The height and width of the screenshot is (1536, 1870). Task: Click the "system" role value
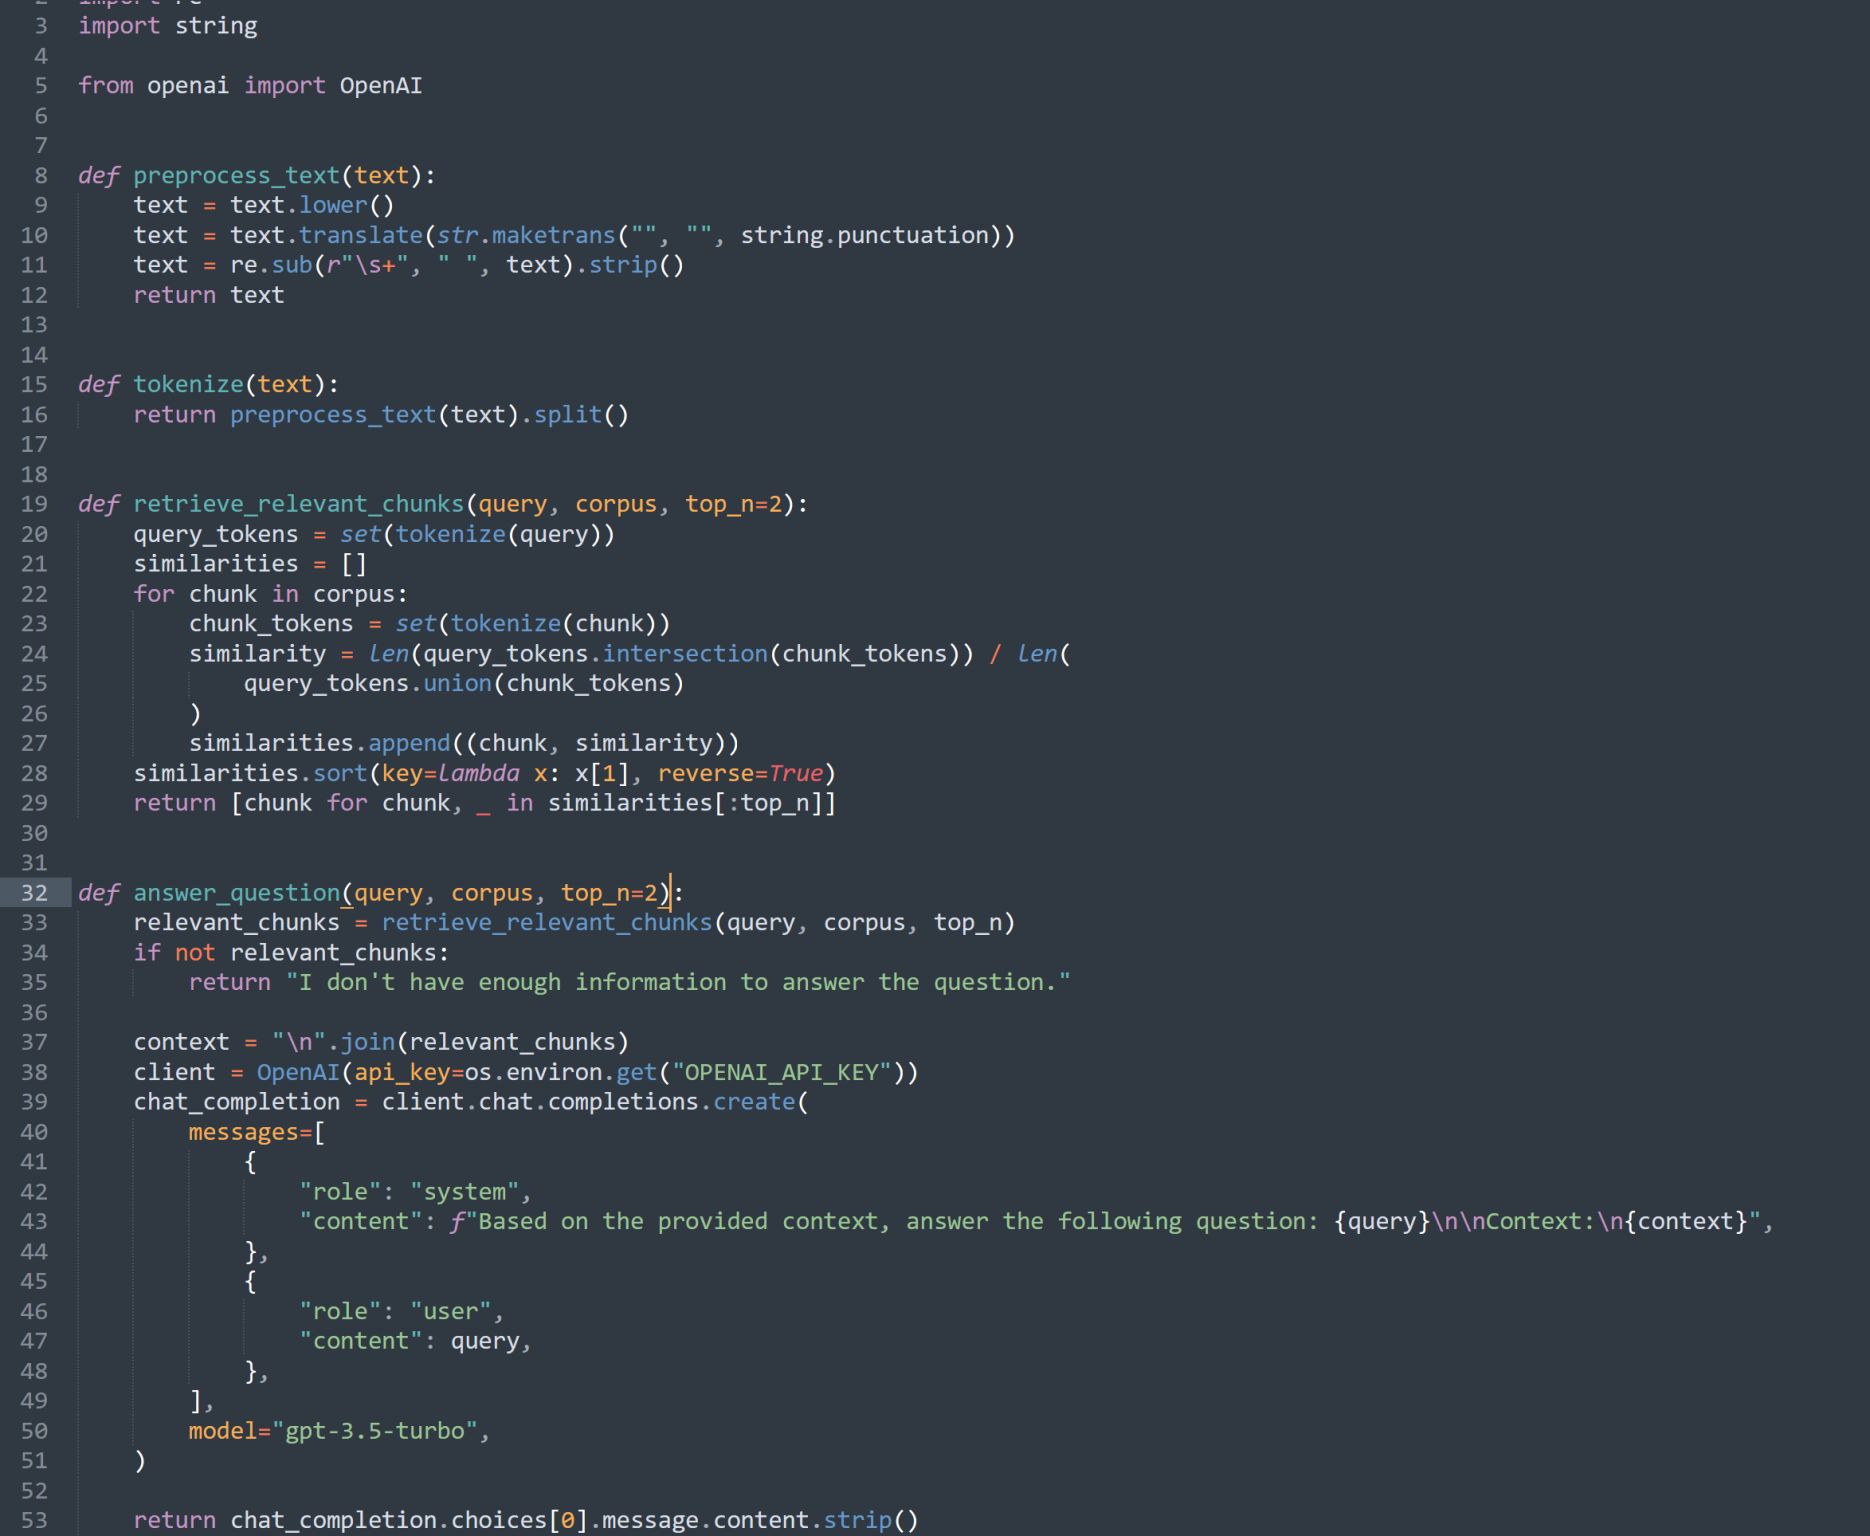[464, 1192]
